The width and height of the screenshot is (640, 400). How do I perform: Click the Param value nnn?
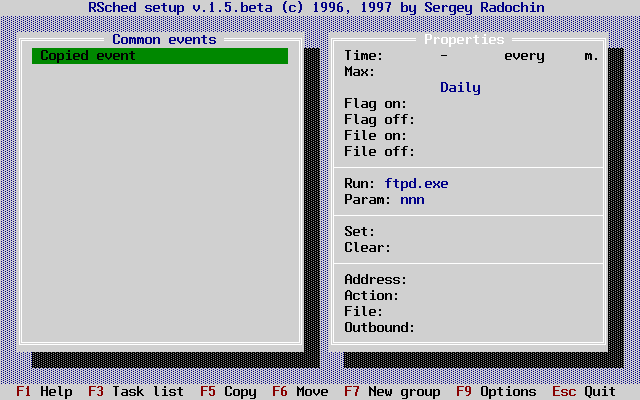412,200
